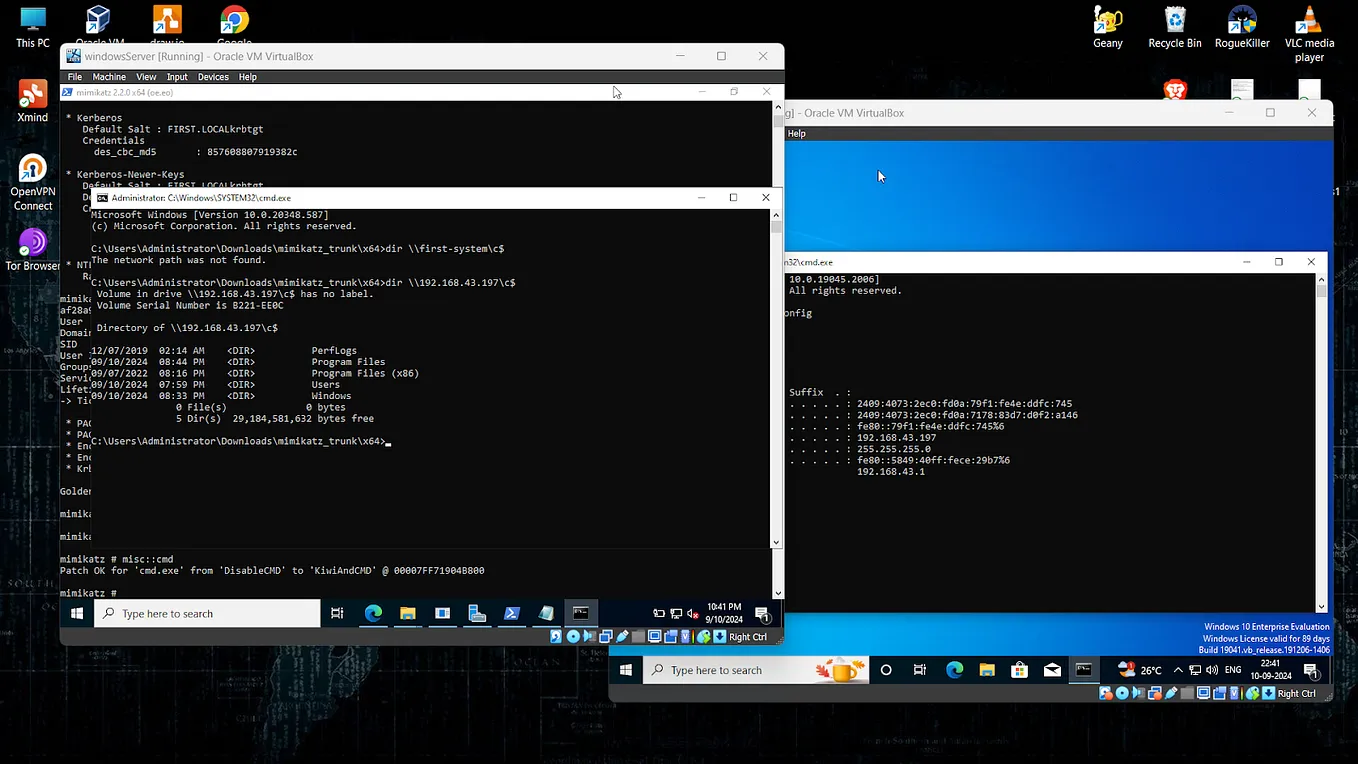Select cmd icon in Windows 10 VM taskbar

pos(1084,670)
